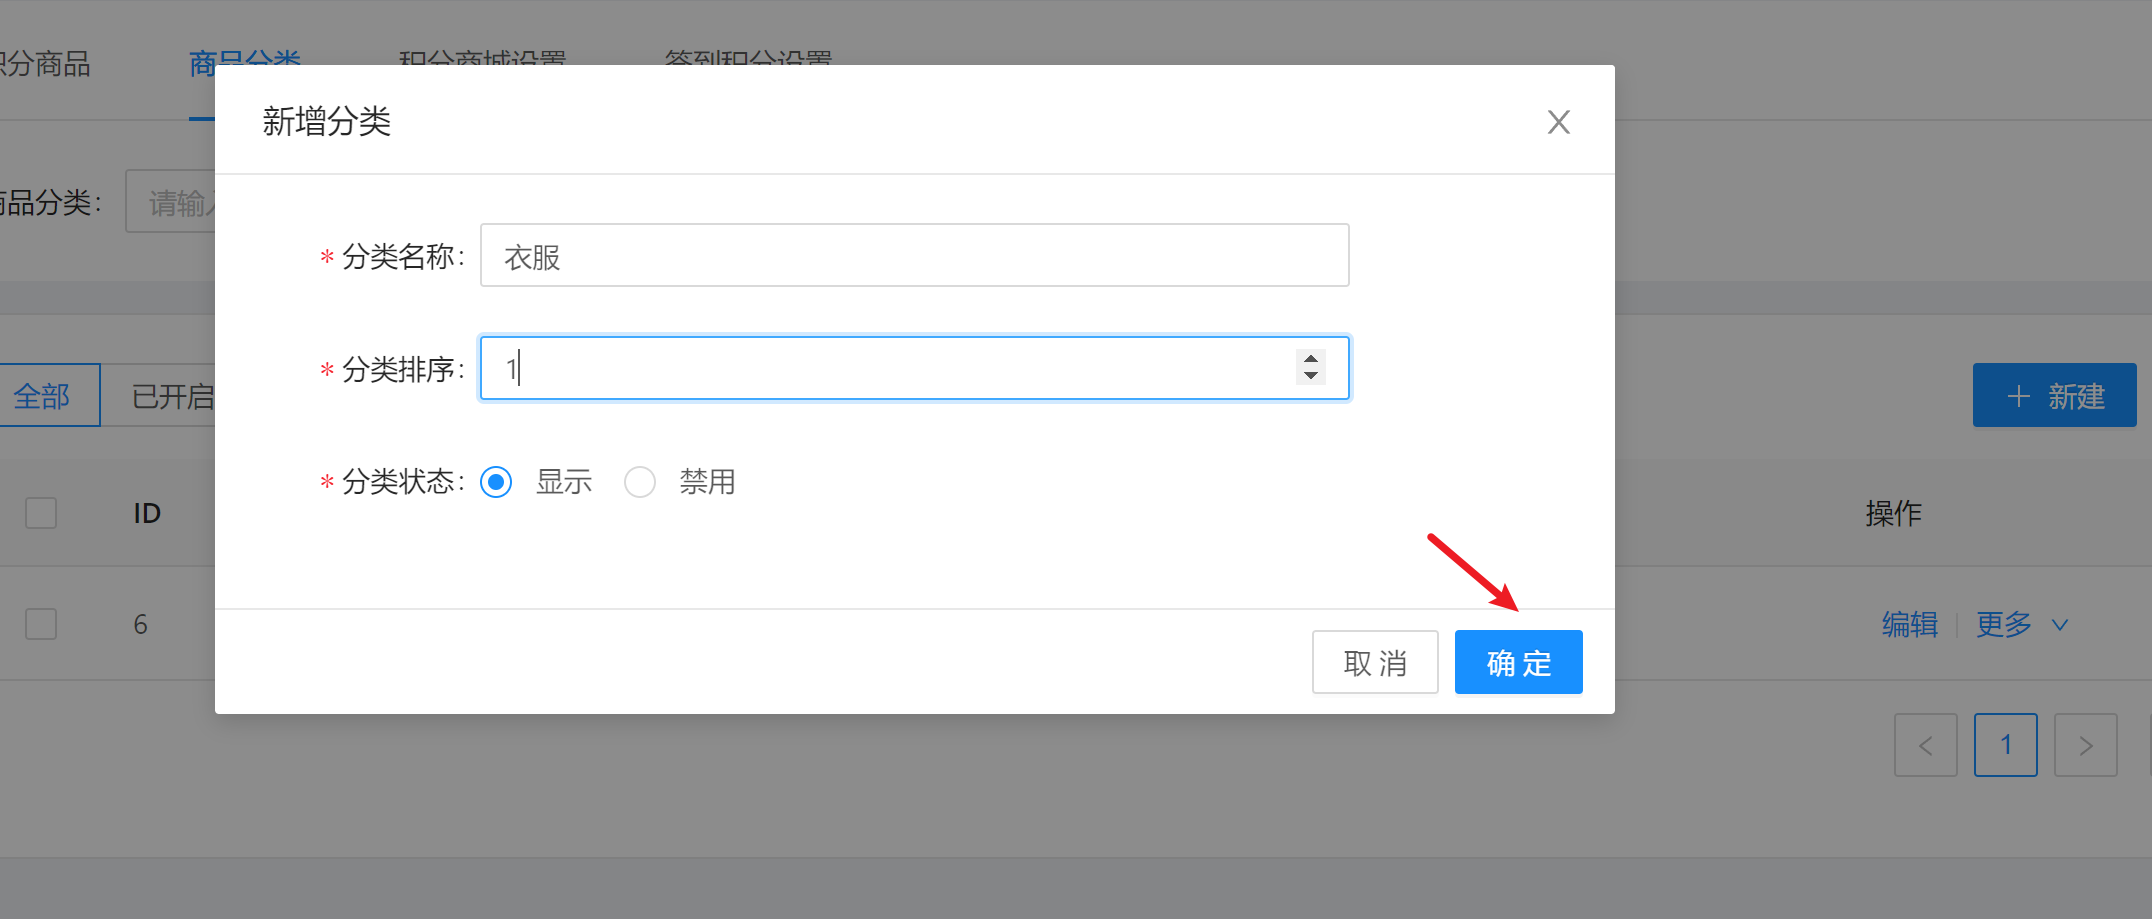Close the 新增分类 dialog with X icon
This screenshot has width=2152, height=919.
tap(1558, 122)
